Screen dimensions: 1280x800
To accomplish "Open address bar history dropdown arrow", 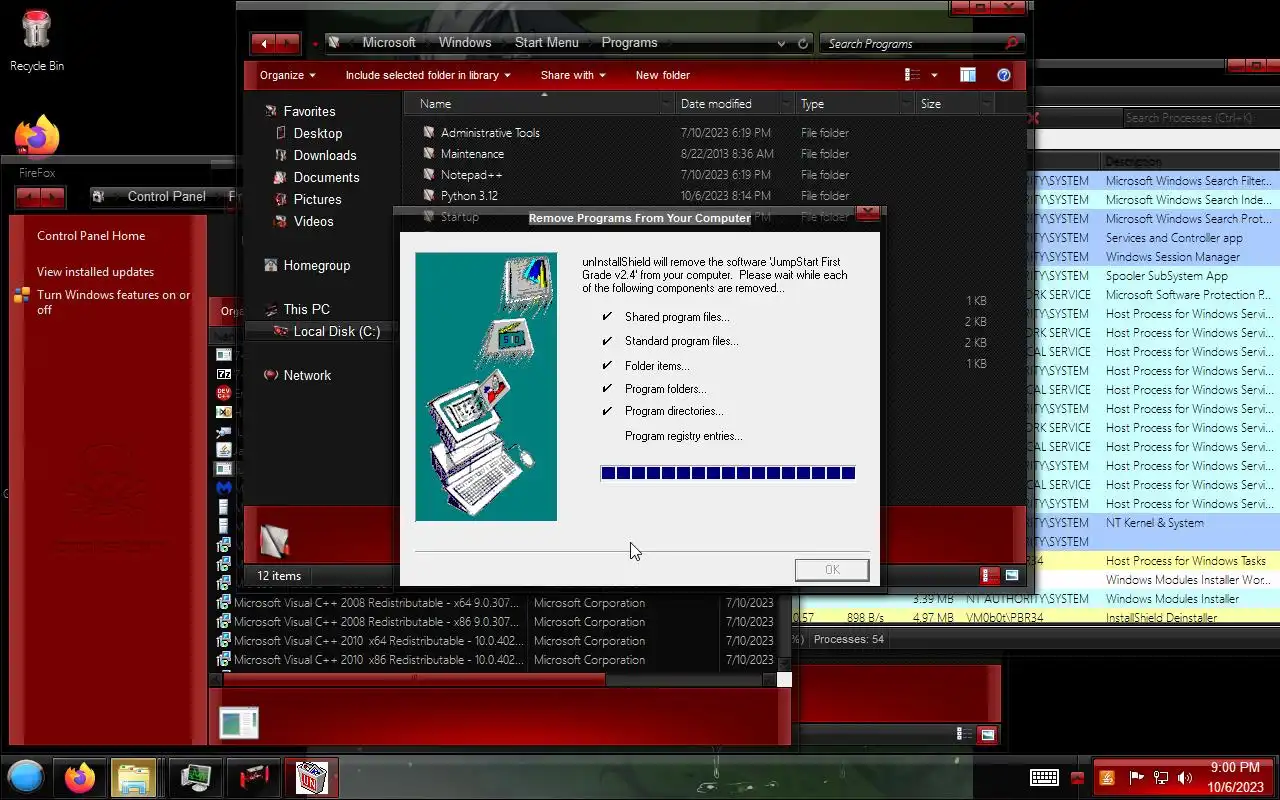I will [781, 43].
